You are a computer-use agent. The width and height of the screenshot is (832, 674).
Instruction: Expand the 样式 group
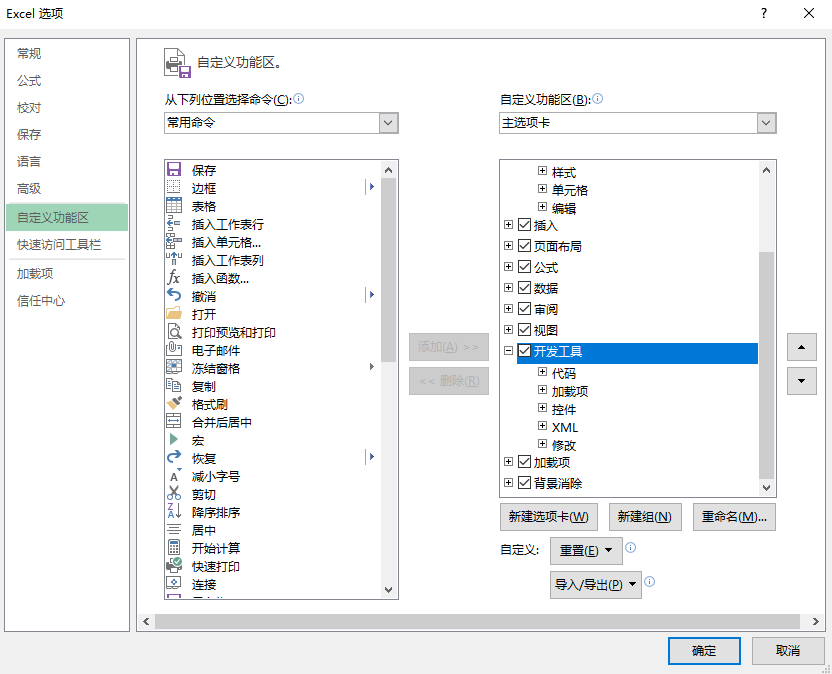click(542, 171)
